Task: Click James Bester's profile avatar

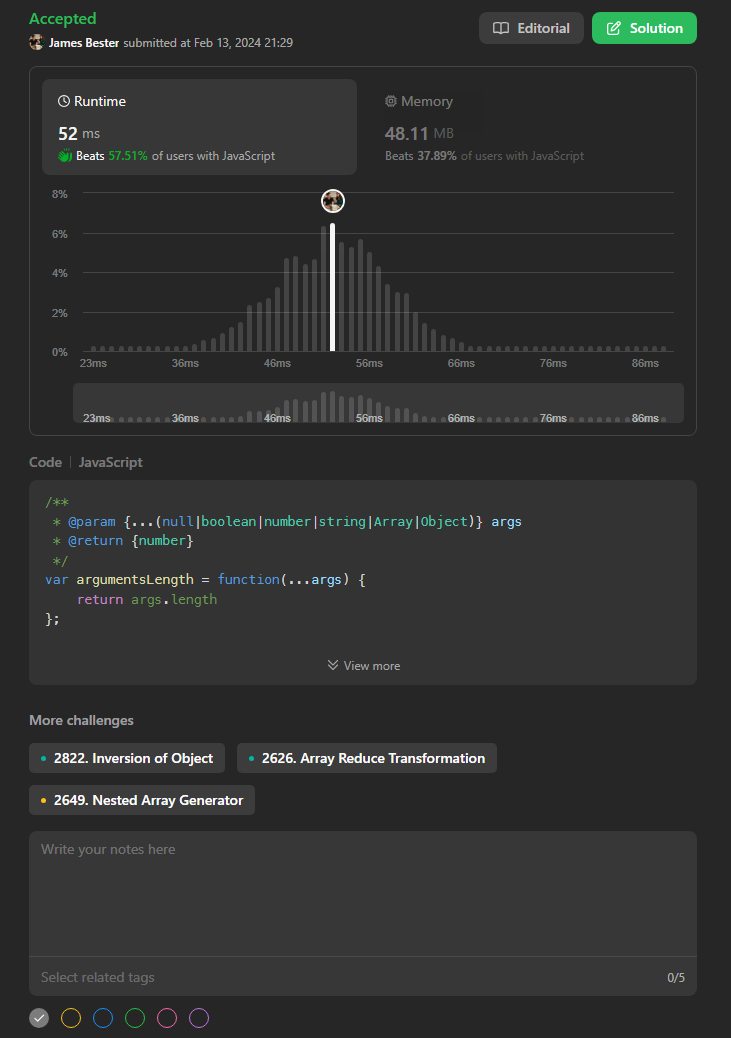Action: point(37,43)
